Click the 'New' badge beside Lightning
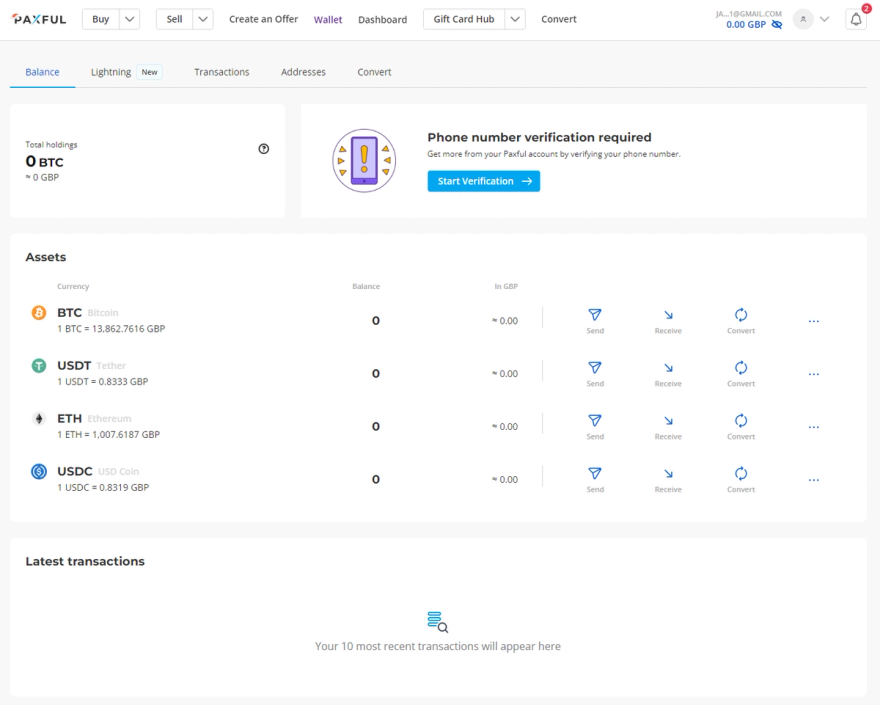 149,72
